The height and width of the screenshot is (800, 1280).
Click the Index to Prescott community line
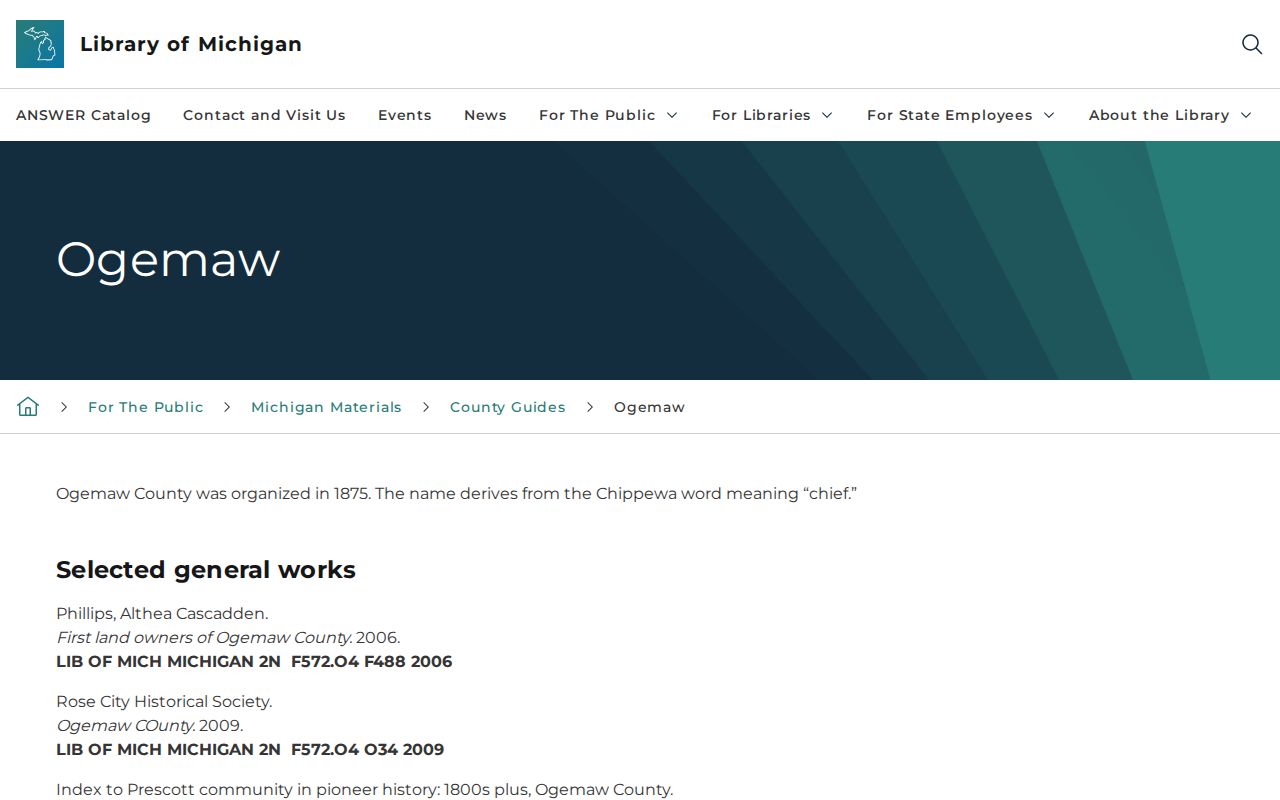(x=365, y=789)
